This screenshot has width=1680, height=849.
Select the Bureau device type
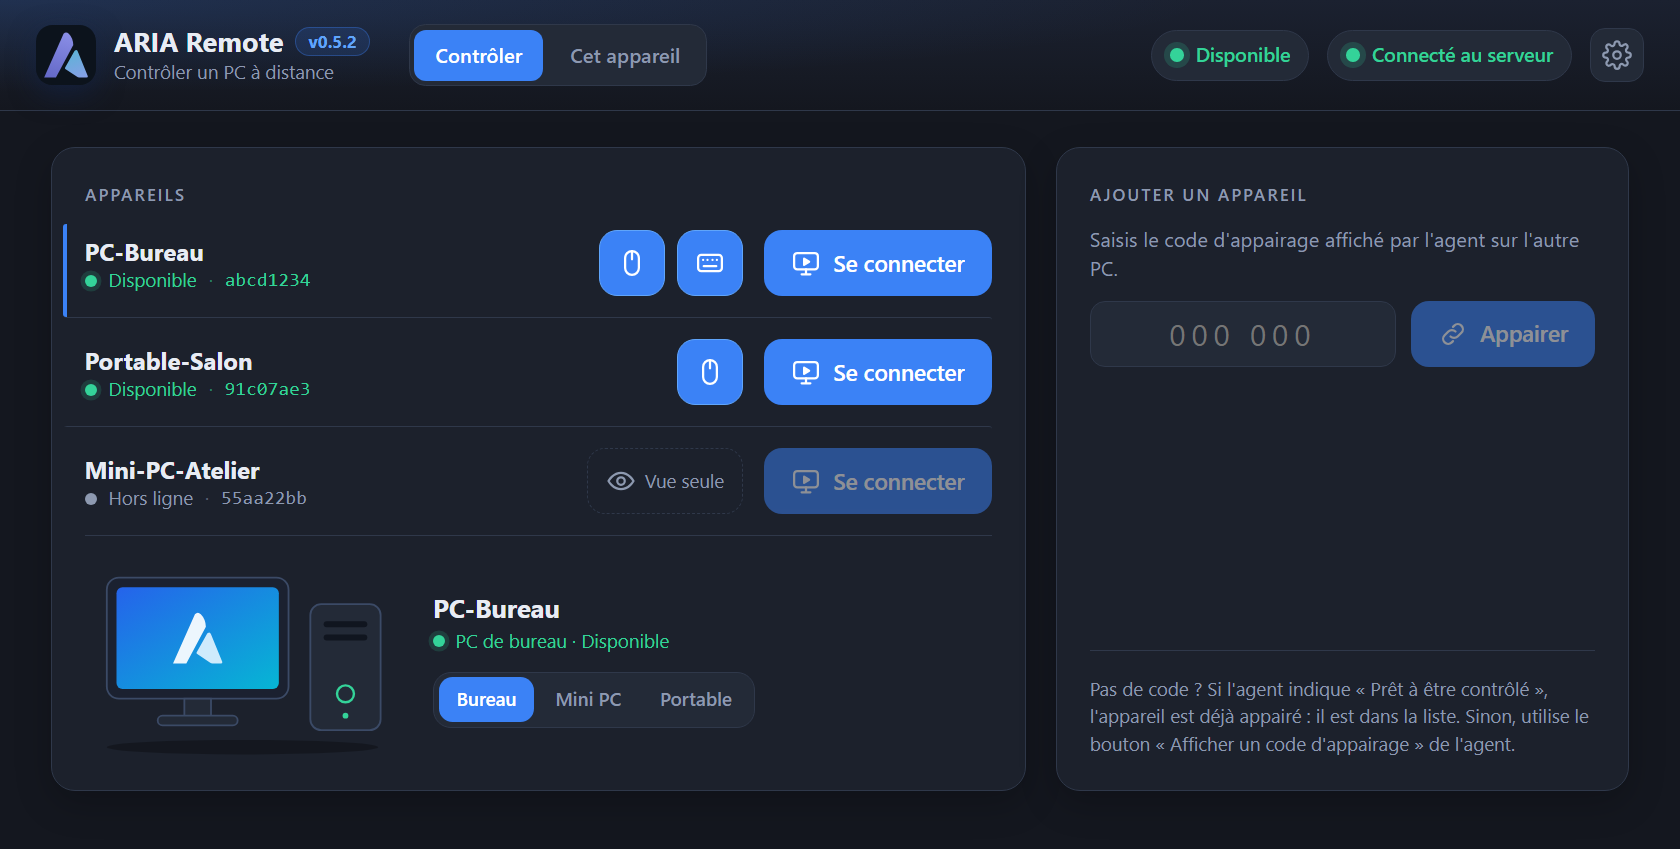point(486,700)
